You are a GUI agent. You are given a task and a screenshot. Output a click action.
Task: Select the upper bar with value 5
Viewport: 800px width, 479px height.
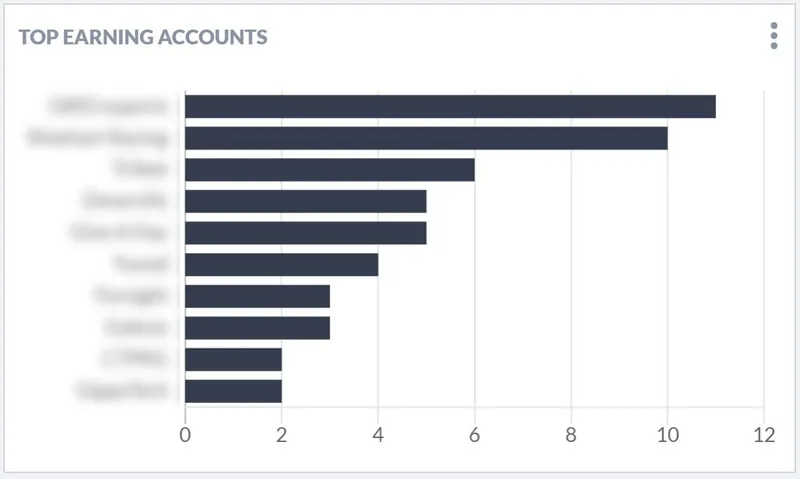pyautogui.click(x=306, y=201)
